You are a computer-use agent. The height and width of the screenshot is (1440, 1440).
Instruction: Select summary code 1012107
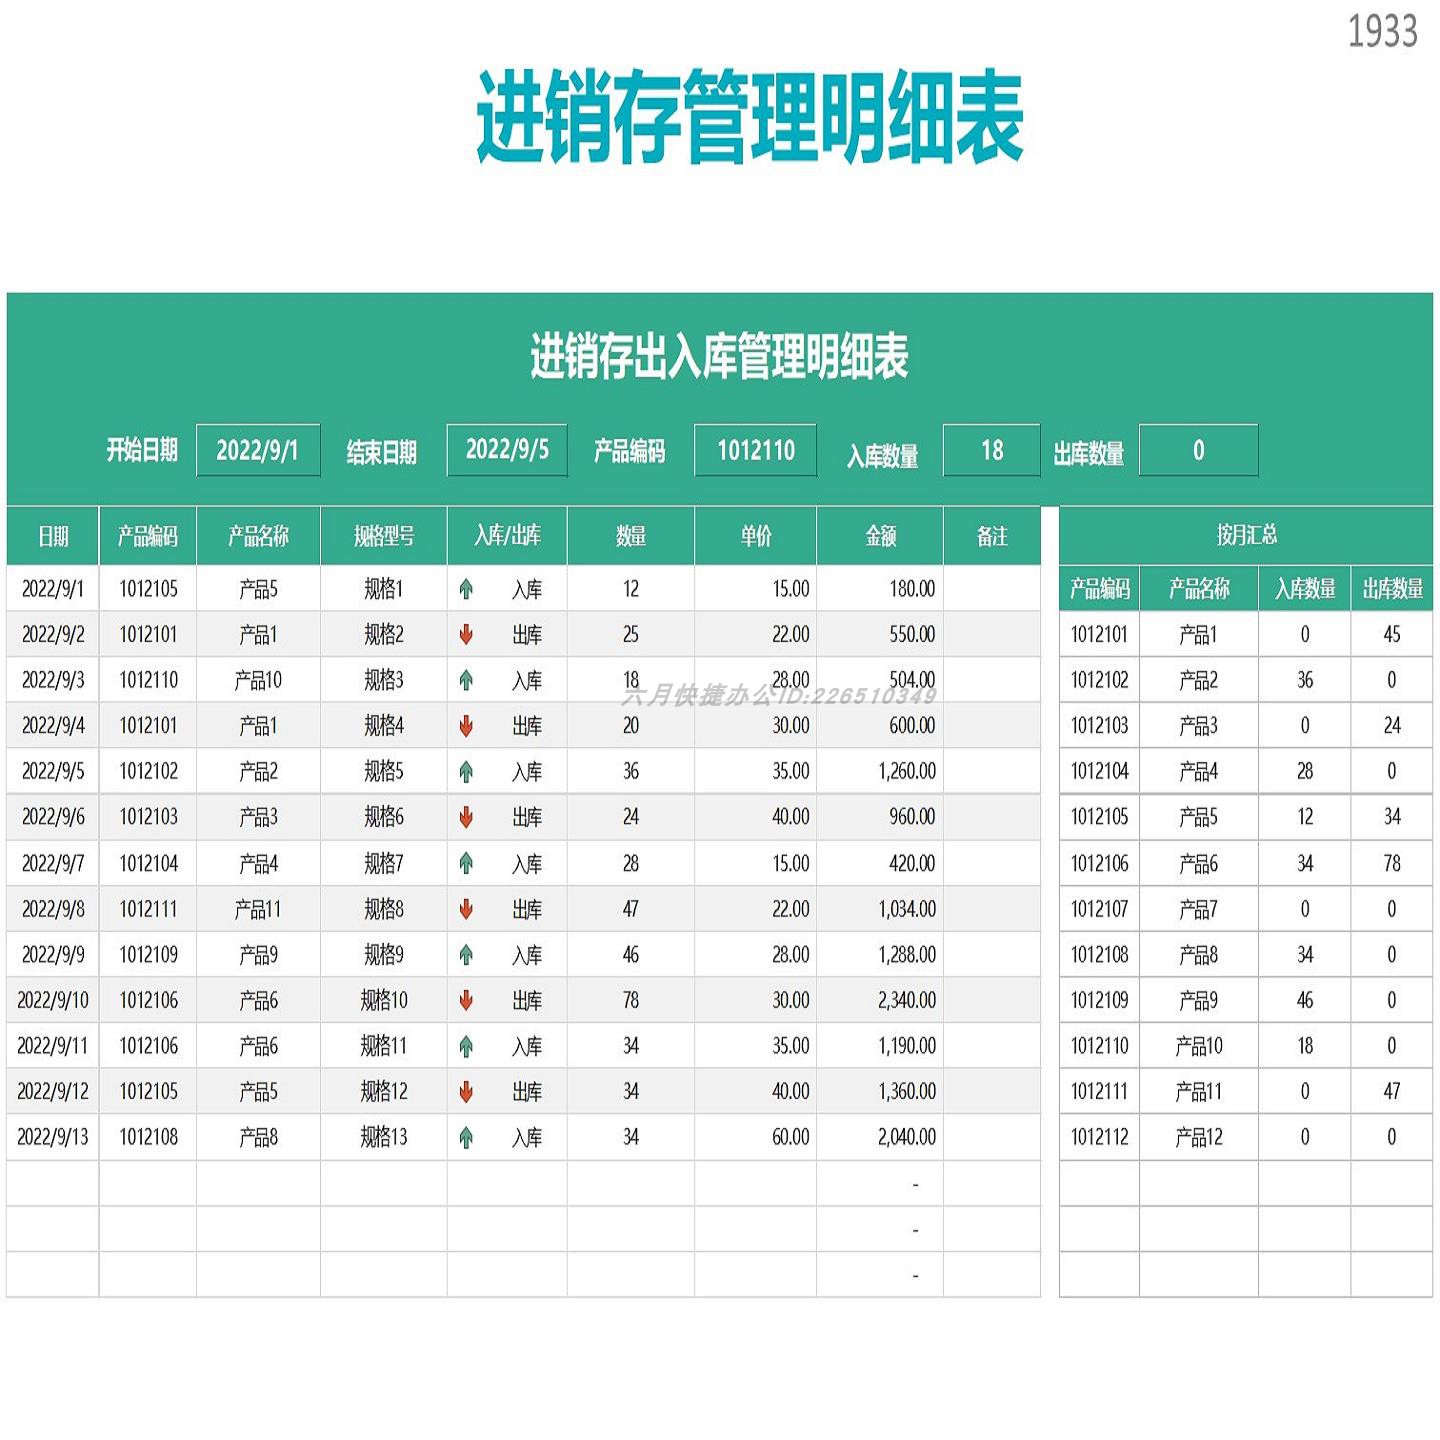pos(1099,909)
